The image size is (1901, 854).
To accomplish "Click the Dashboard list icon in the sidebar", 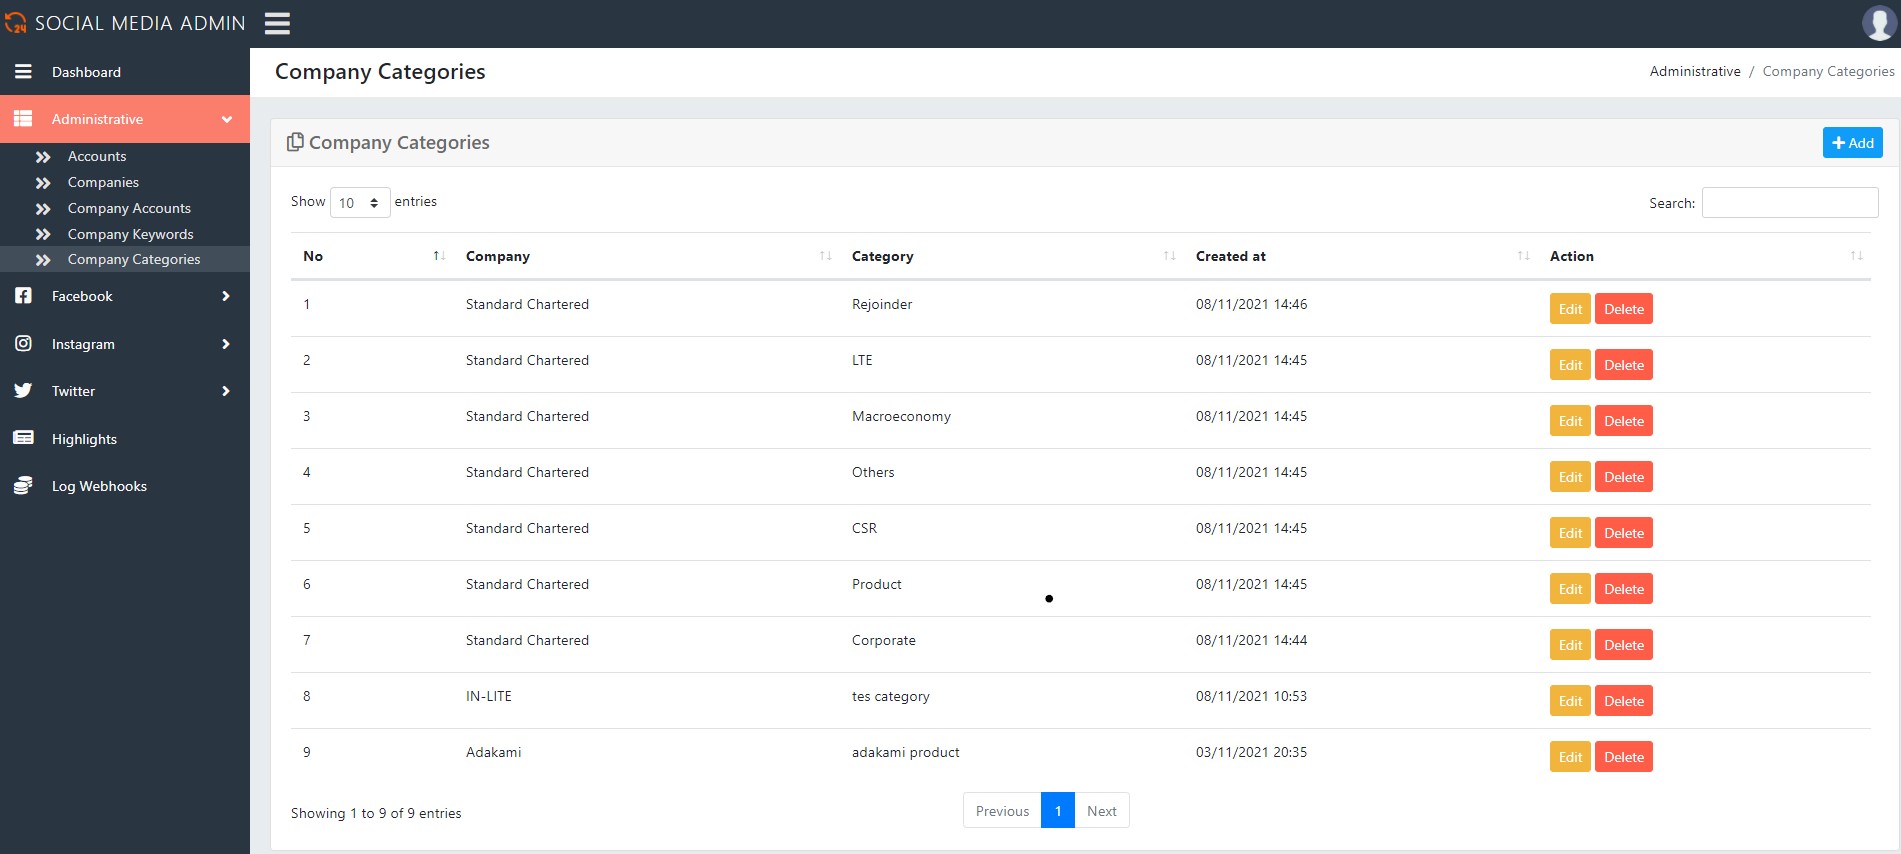I will click(x=23, y=72).
